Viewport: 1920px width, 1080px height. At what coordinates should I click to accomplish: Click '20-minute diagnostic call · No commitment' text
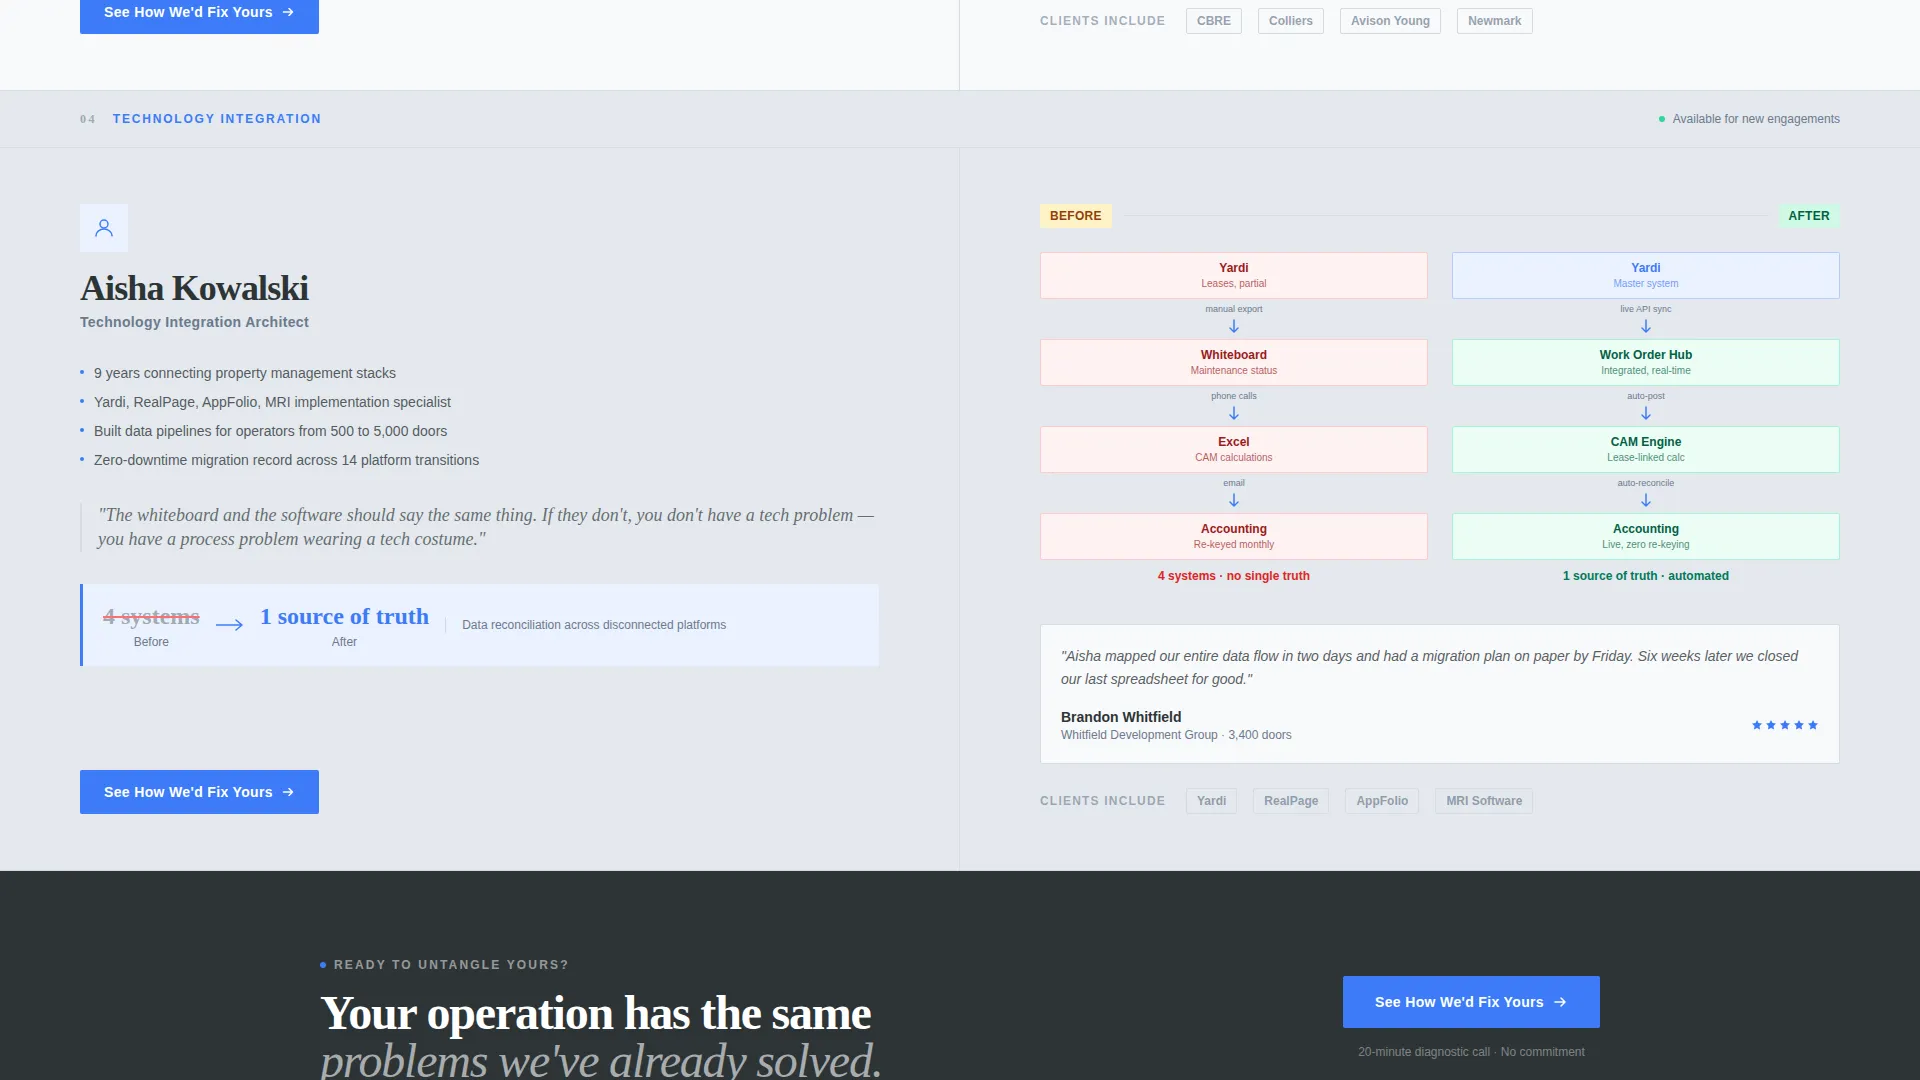(1471, 1052)
